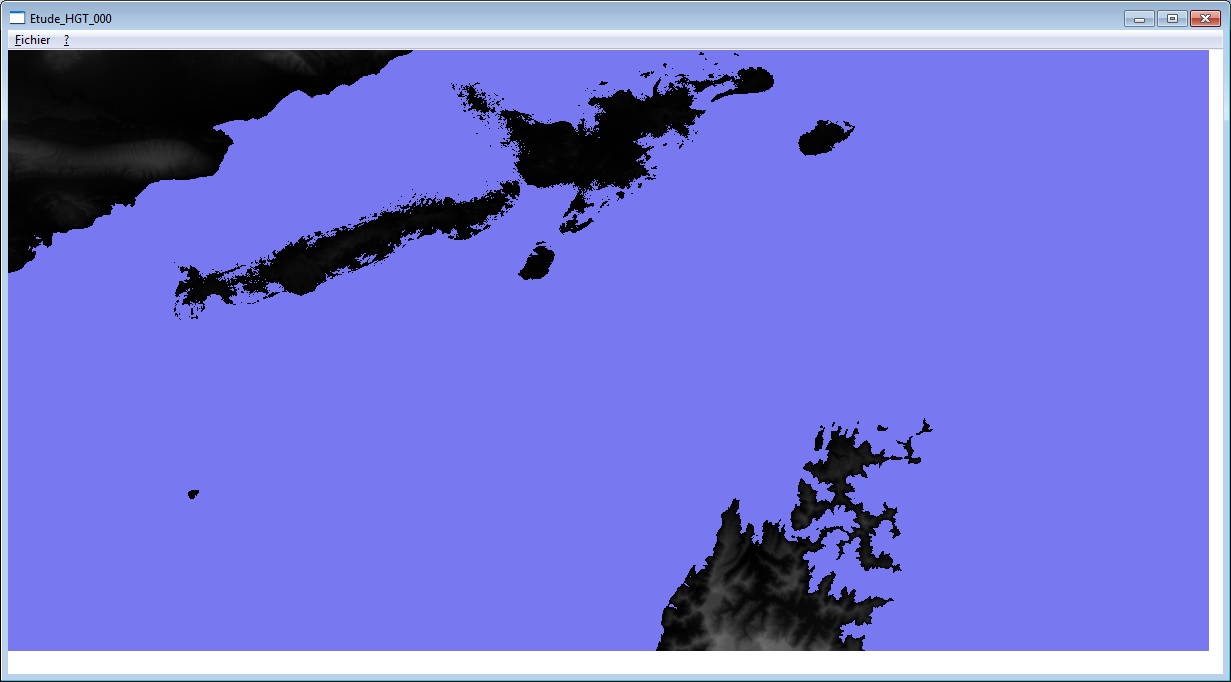
Task: Select the small oval island at upper right
Action: click(824, 138)
